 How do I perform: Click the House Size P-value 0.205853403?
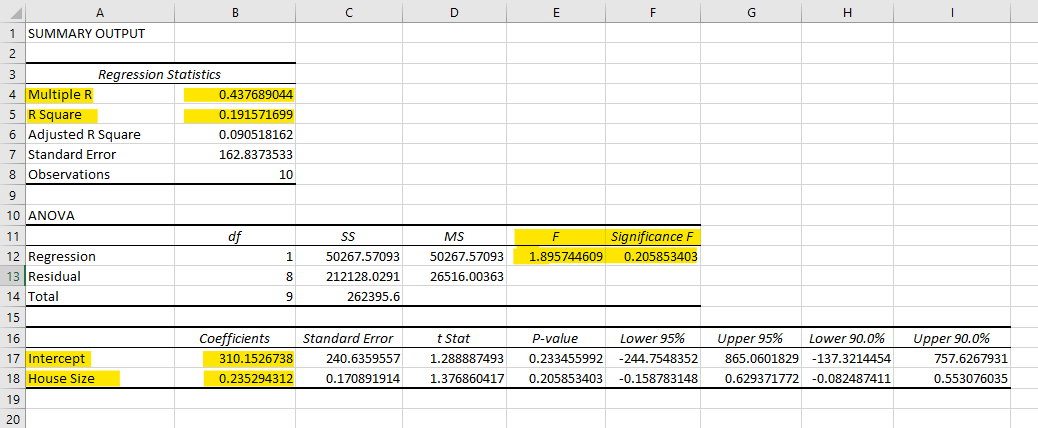pyautogui.click(x=555, y=379)
